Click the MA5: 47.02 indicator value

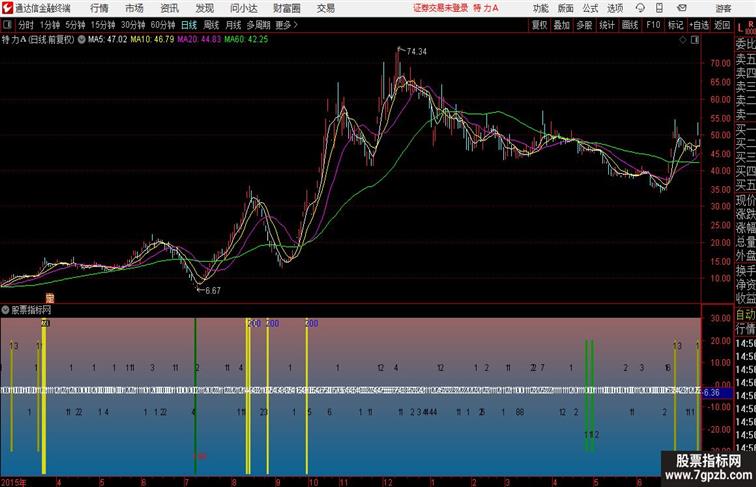pyautogui.click(x=108, y=40)
